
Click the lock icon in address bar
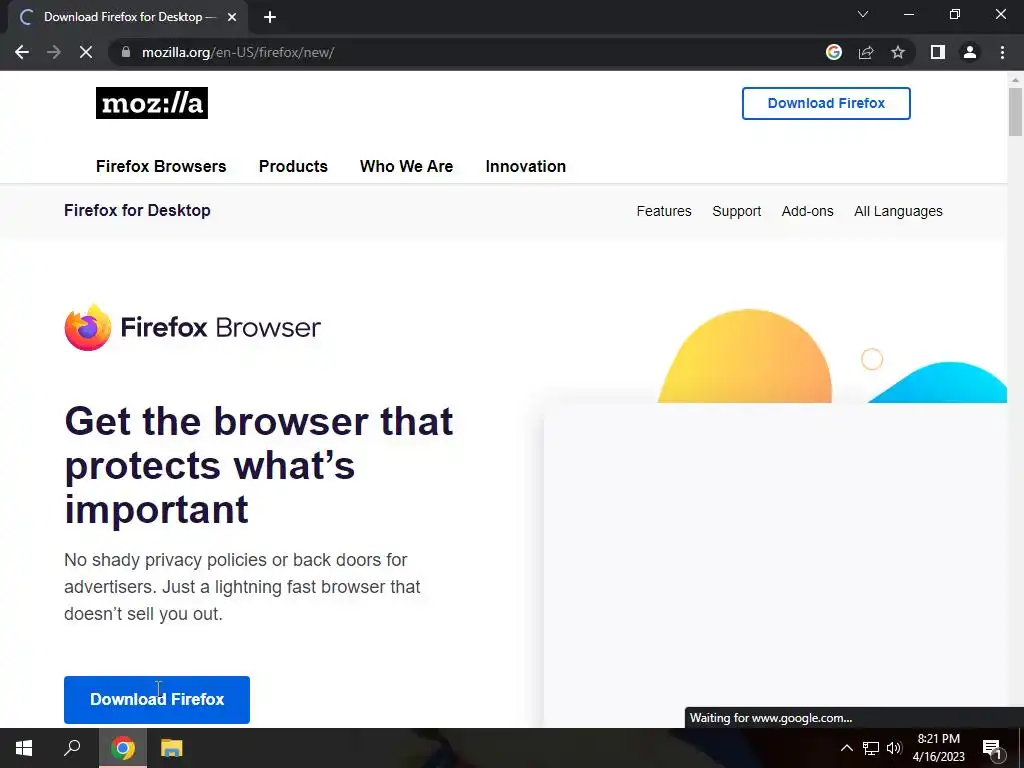coord(126,52)
